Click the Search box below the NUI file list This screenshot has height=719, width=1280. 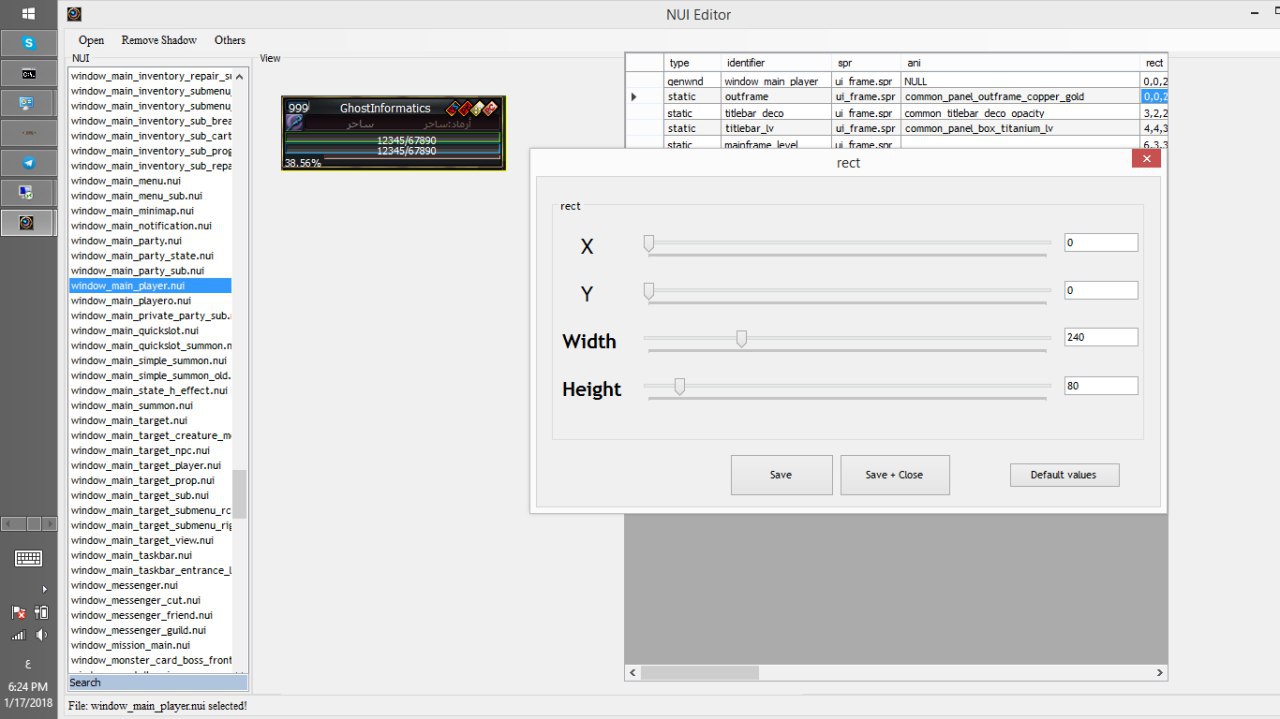(x=155, y=682)
